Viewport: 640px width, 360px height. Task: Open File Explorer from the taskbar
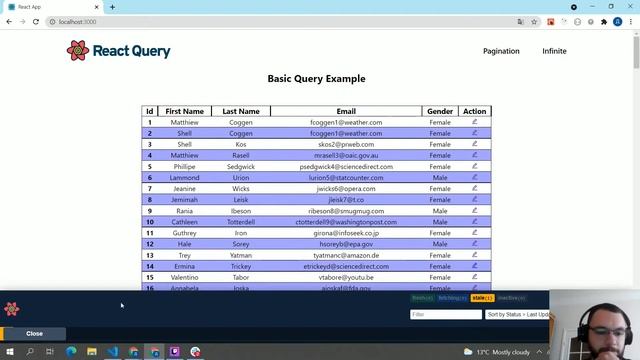pyautogui.click(x=92, y=351)
